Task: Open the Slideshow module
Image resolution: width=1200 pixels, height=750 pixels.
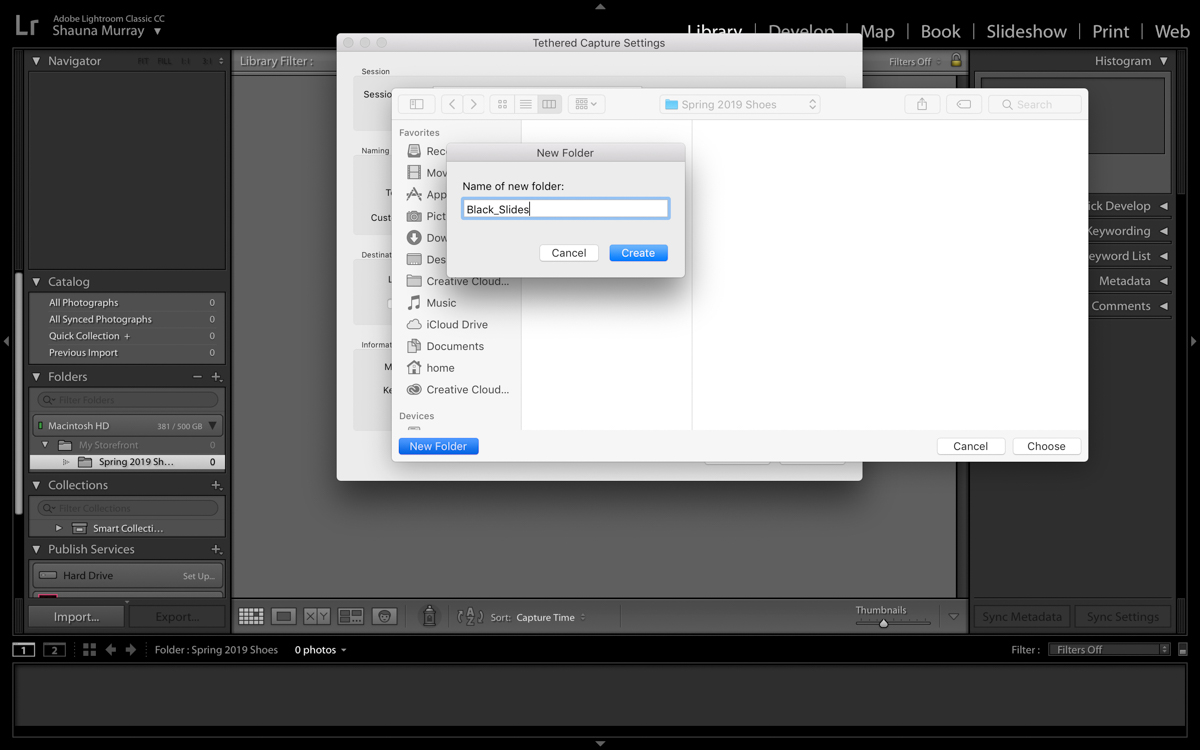Action: [x=1026, y=31]
